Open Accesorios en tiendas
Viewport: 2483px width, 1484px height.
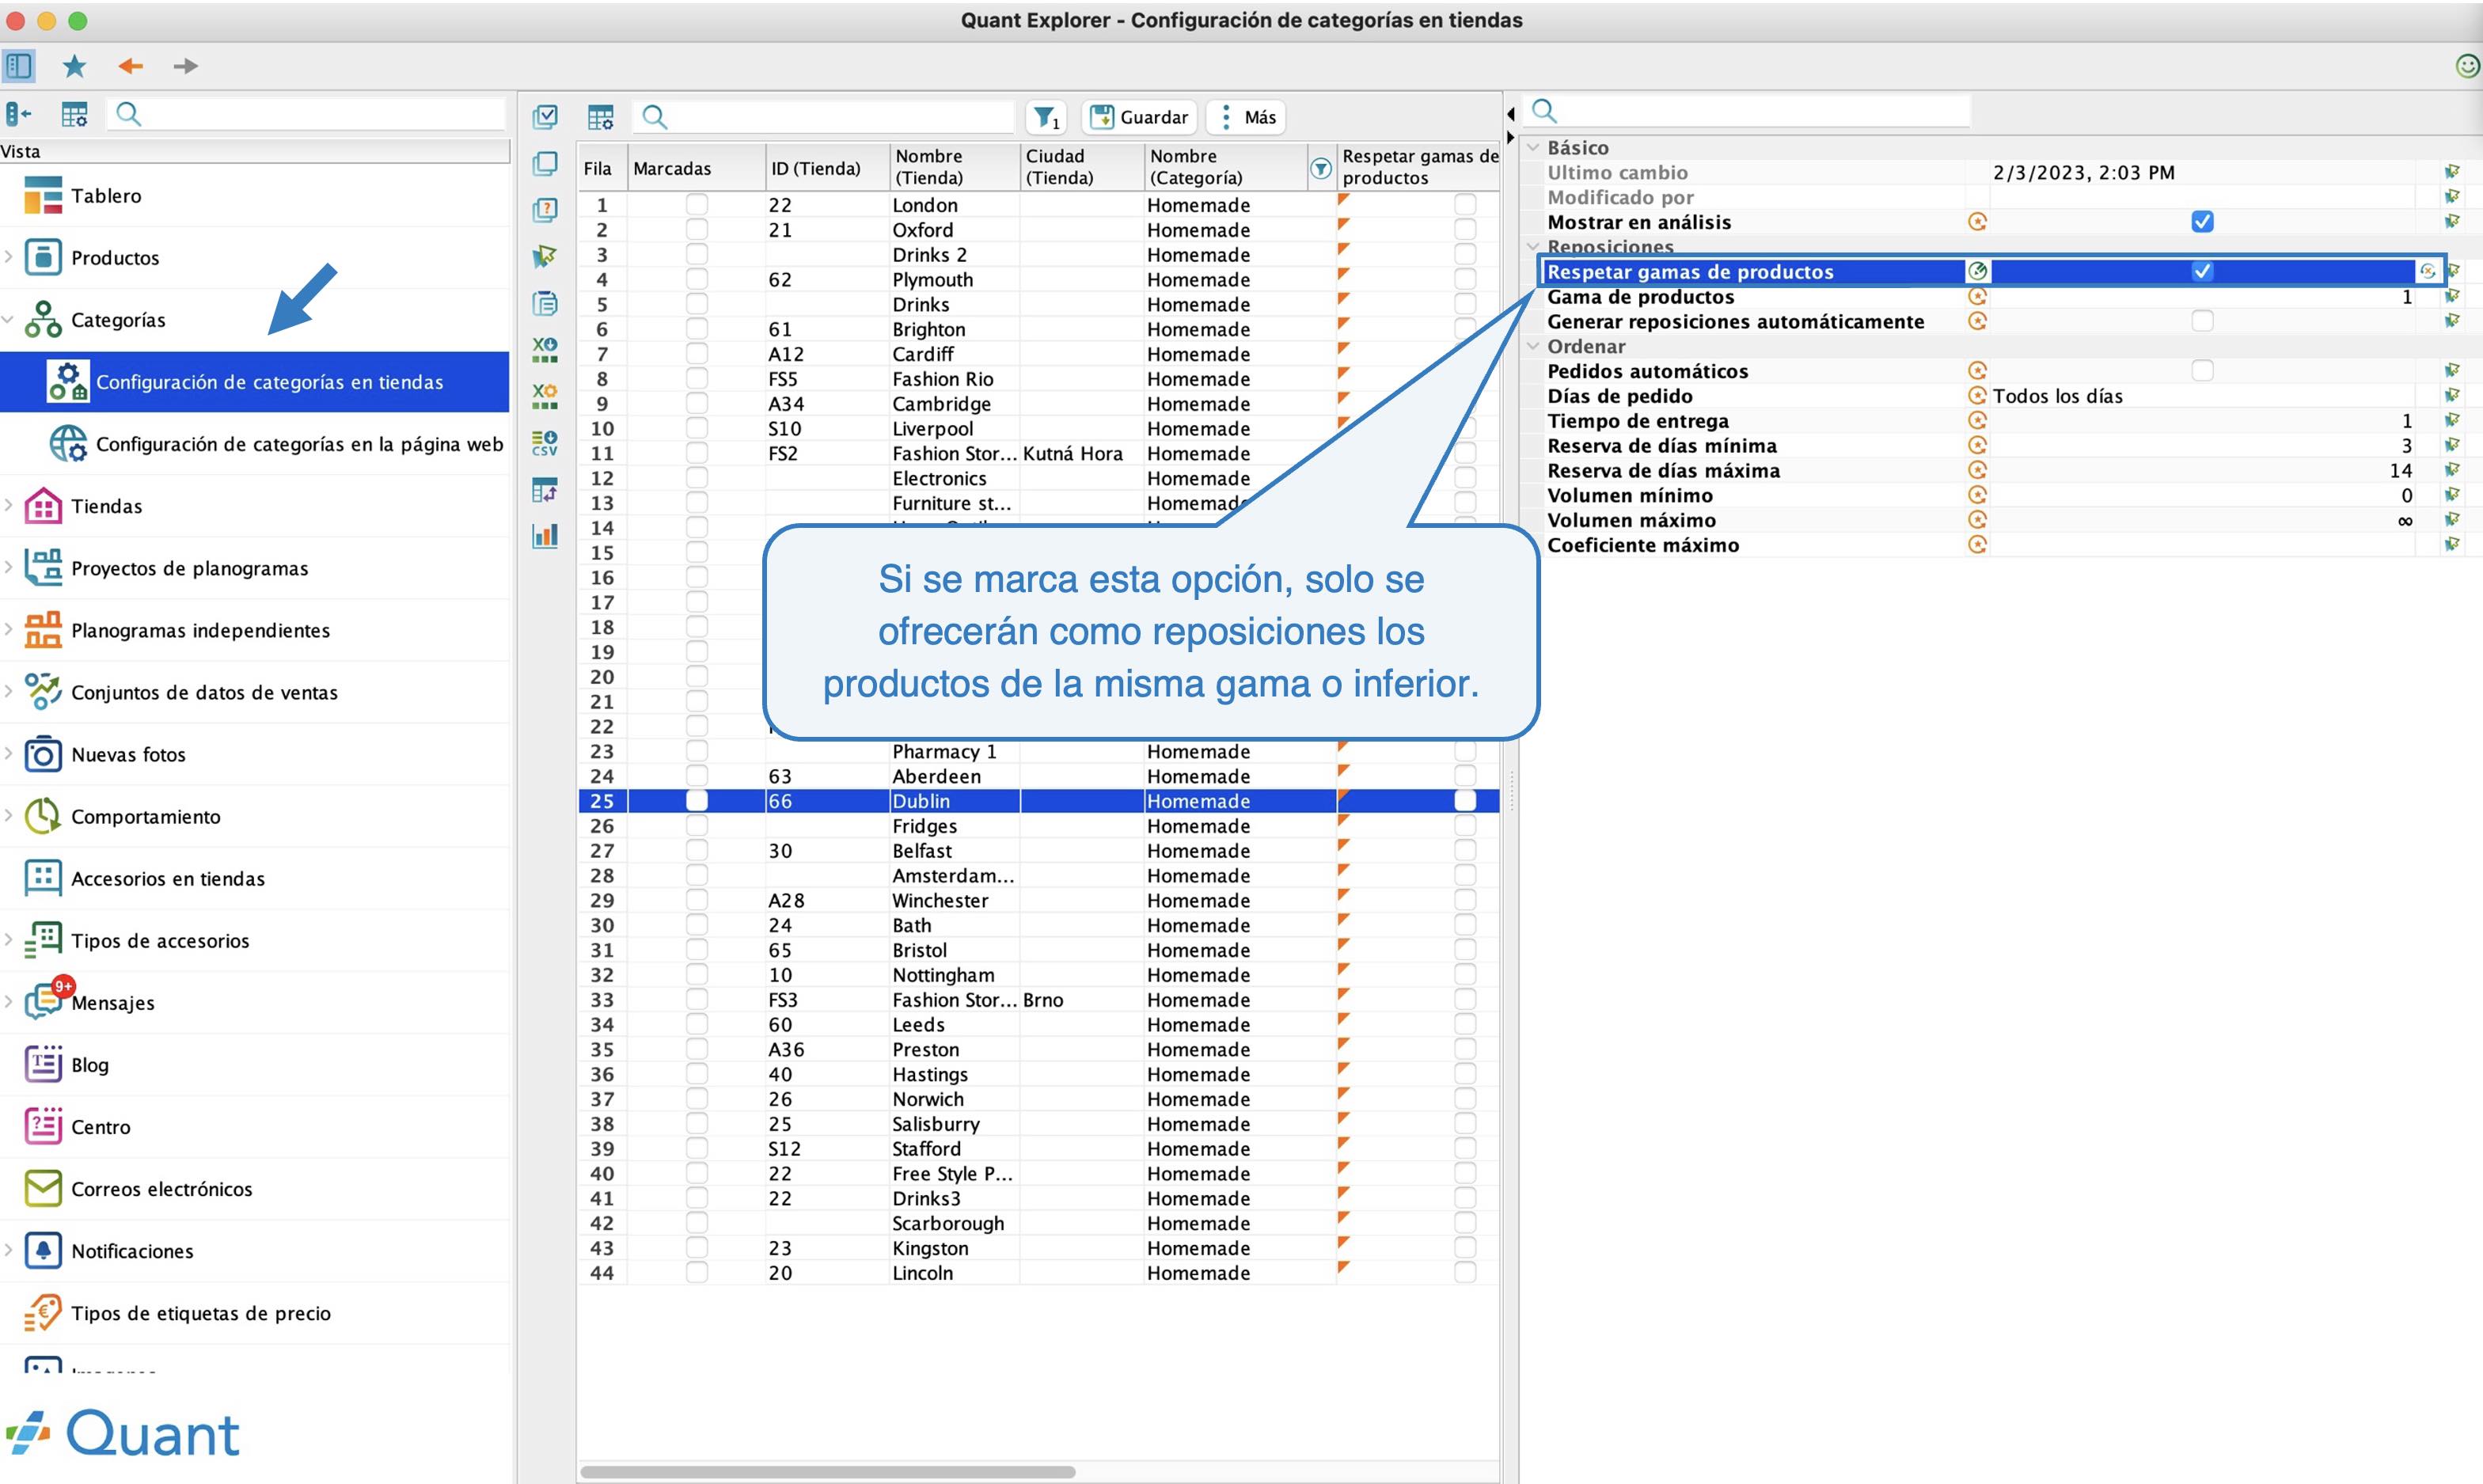coord(255,878)
